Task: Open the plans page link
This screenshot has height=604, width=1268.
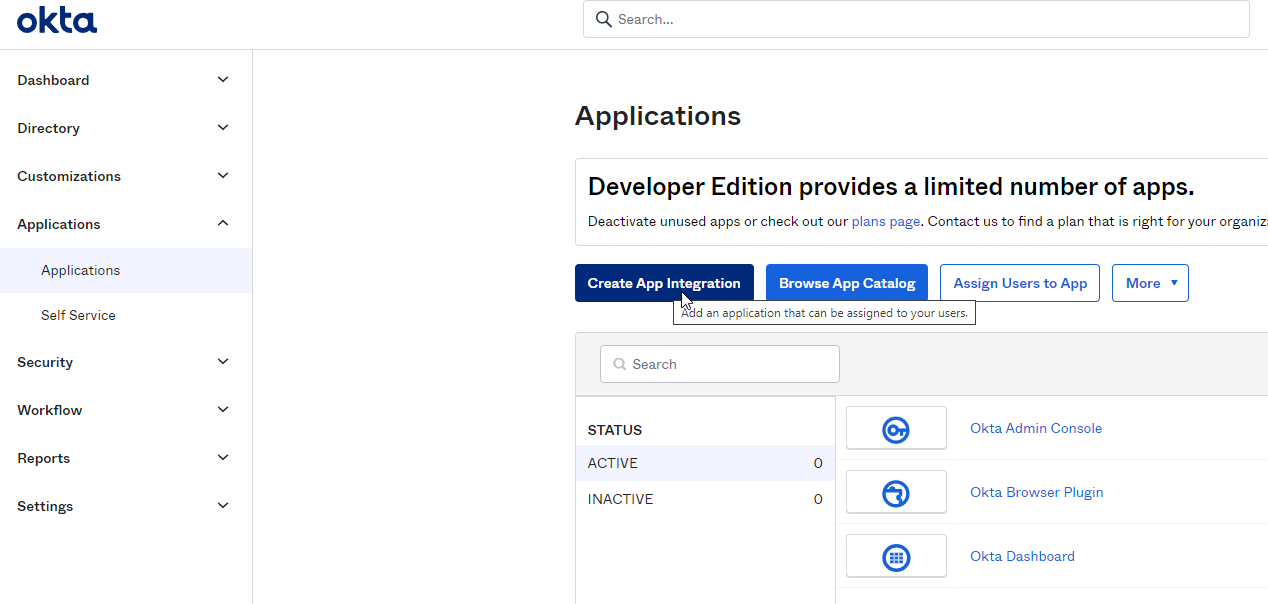Action: [885, 221]
